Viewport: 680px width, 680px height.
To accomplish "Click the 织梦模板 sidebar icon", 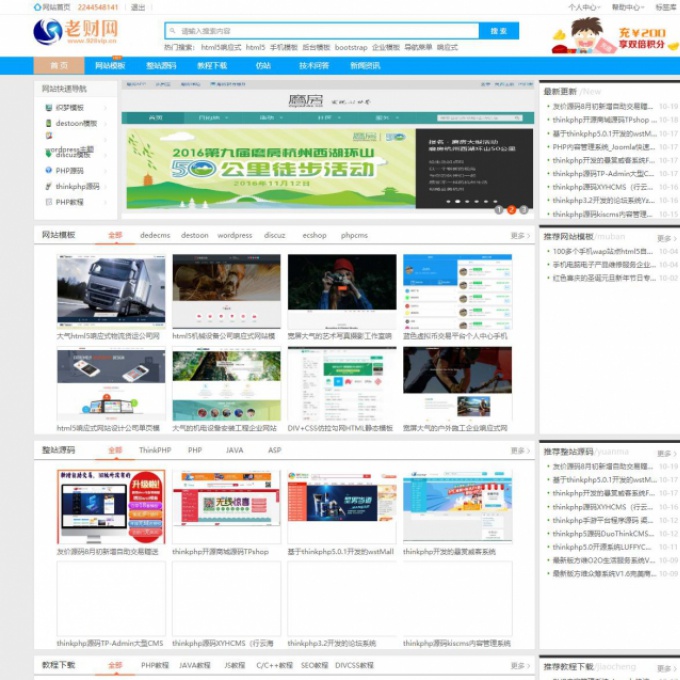I will [49, 108].
